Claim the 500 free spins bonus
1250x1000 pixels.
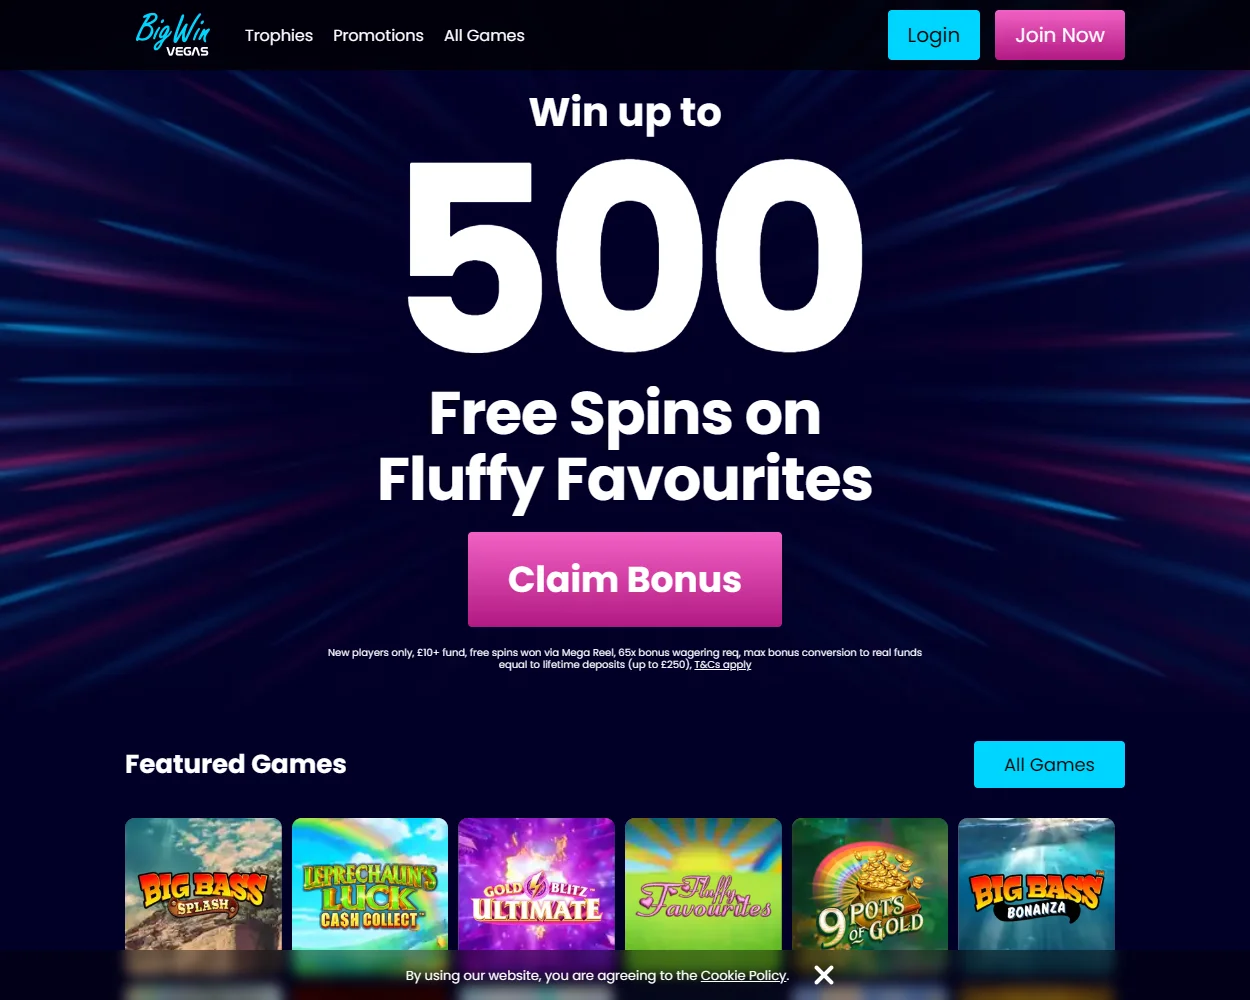[625, 579]
